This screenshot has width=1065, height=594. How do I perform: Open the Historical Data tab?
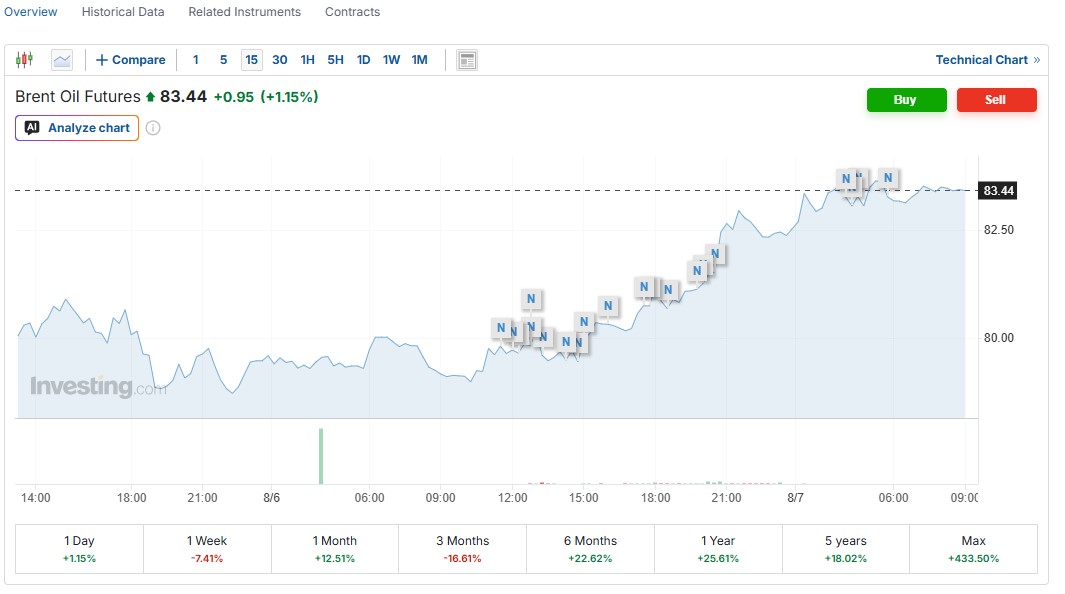click(123, 12)
